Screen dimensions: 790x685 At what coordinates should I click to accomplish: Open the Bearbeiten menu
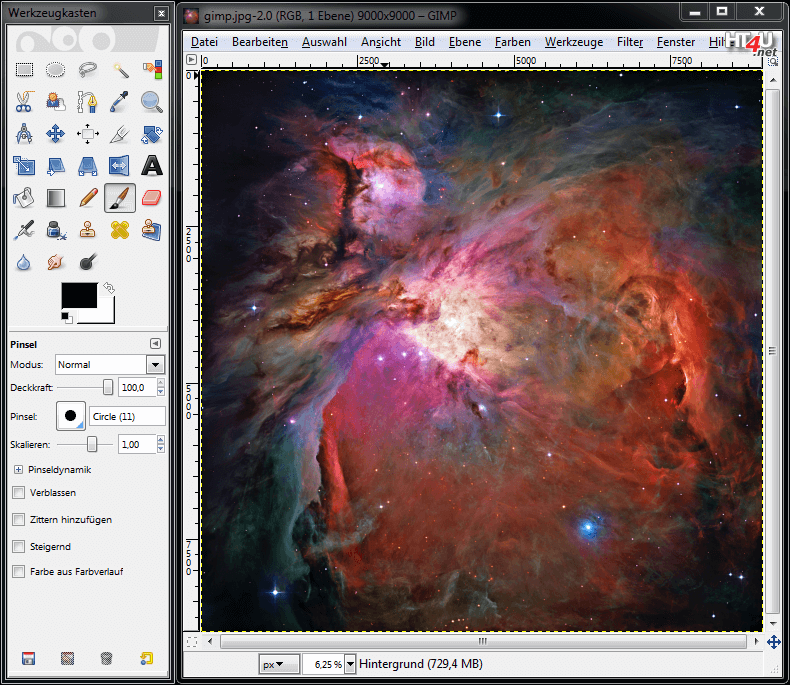coord(260,42)
